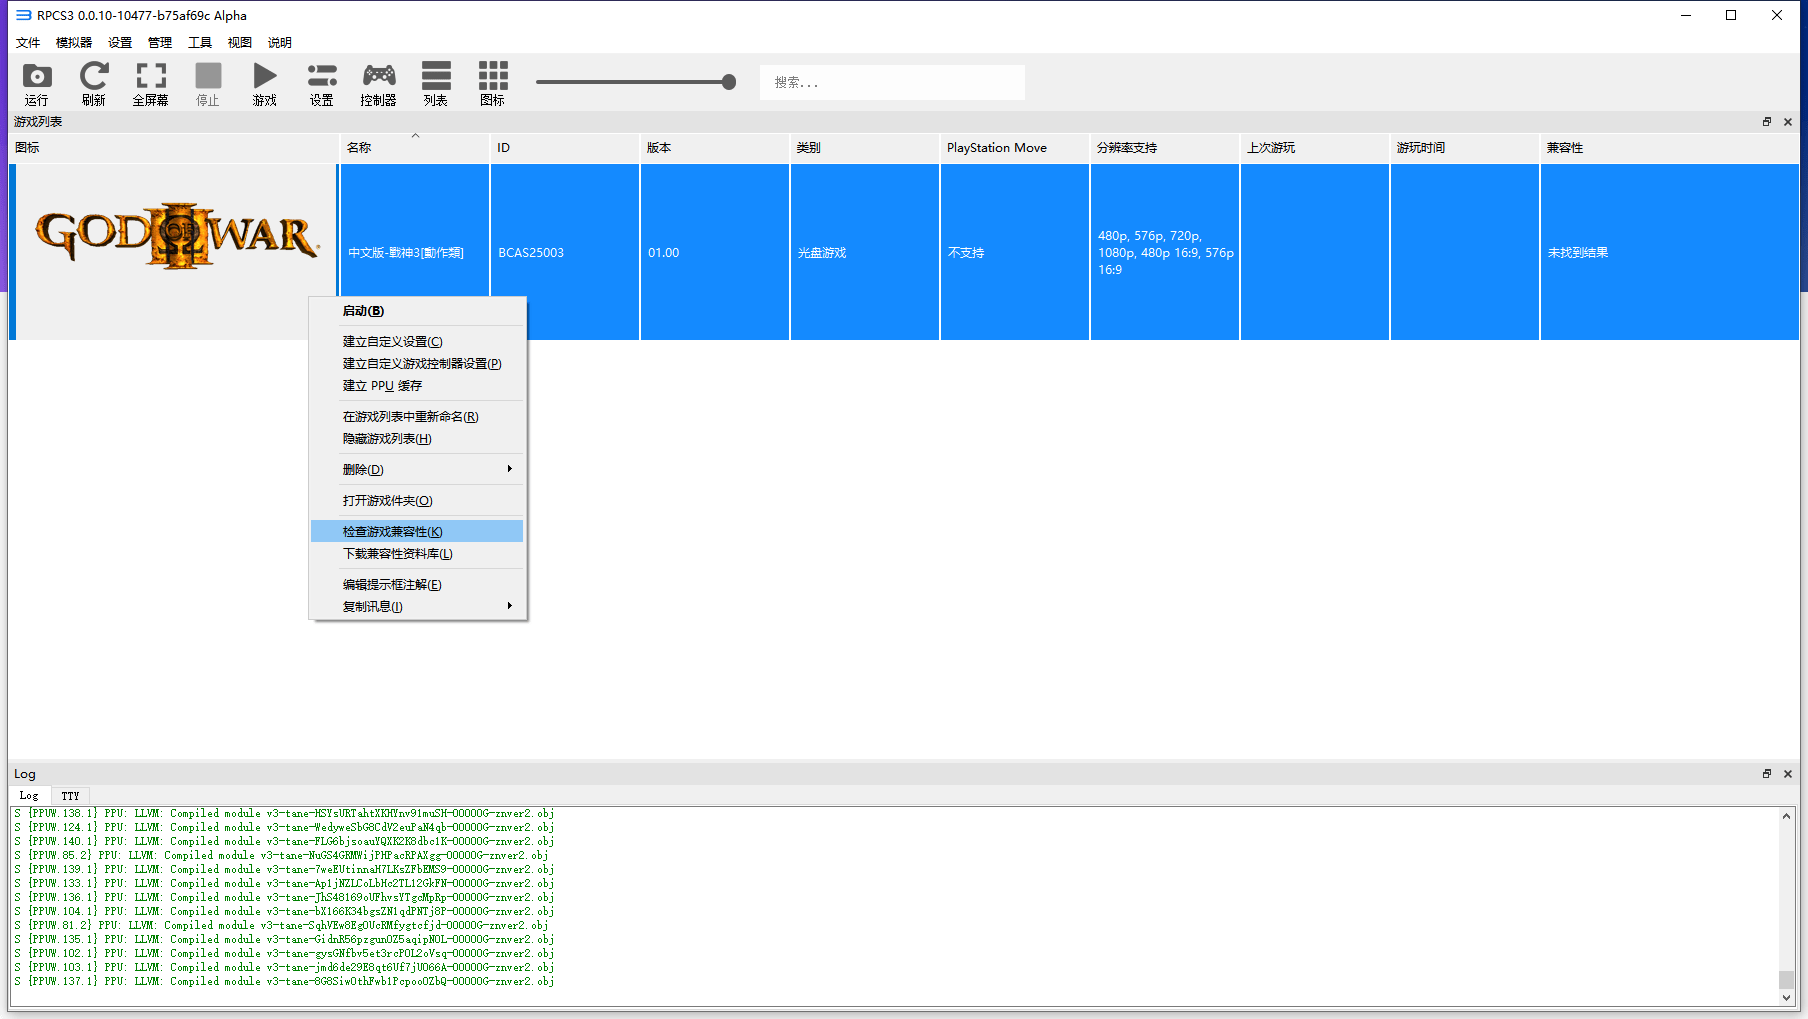This screenshot has height=1019, width=1808.
Task: Sort by 游玩时间 column header
Action: (1465, 148)
